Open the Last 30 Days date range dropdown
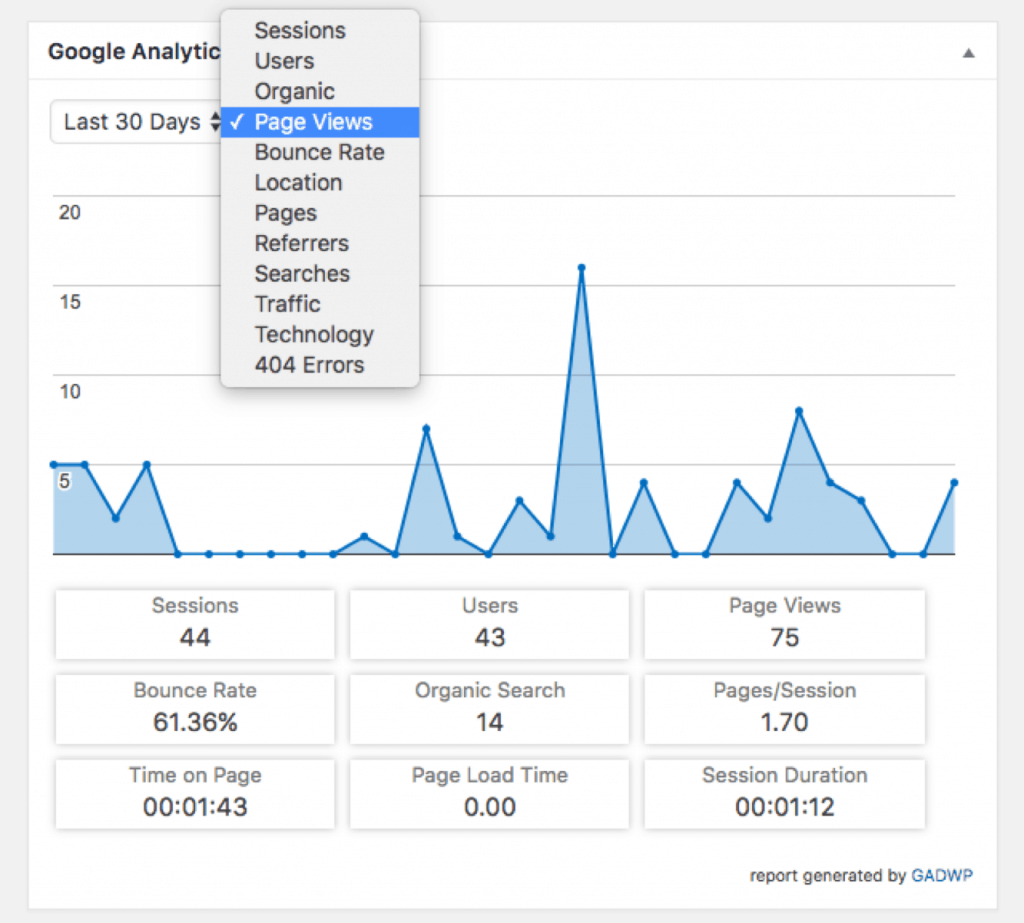 (137, 121)
